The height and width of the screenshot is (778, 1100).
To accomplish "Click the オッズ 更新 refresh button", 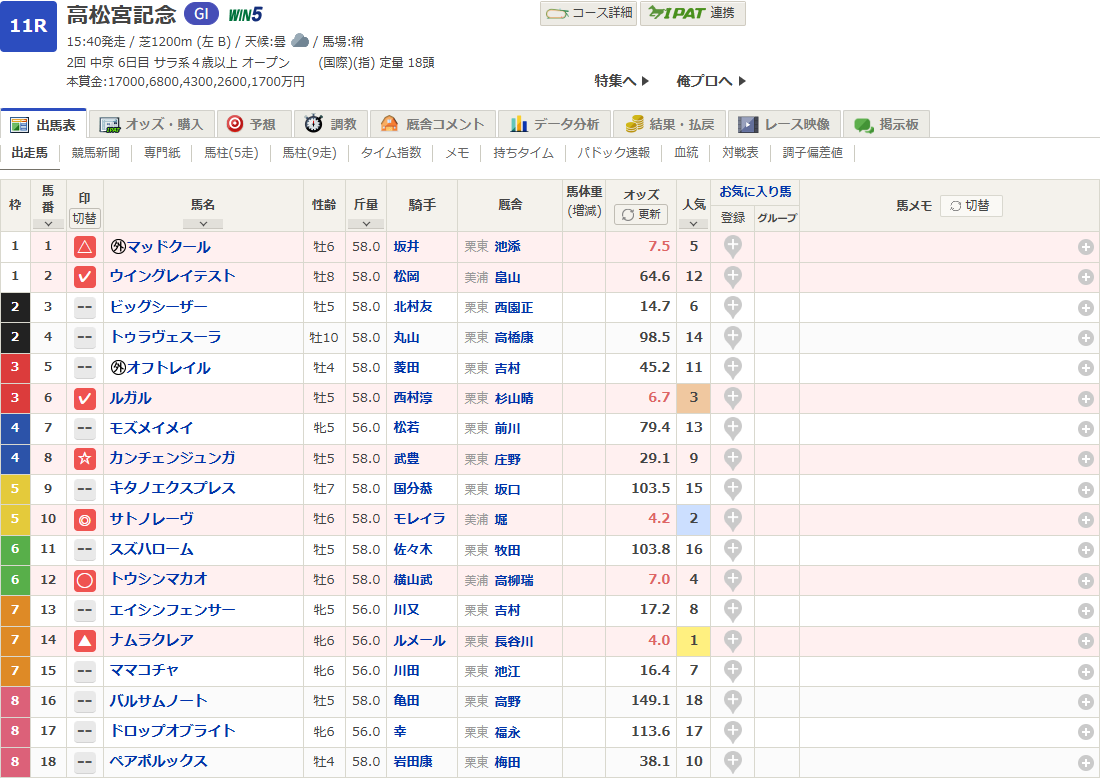I will point(641,214).
